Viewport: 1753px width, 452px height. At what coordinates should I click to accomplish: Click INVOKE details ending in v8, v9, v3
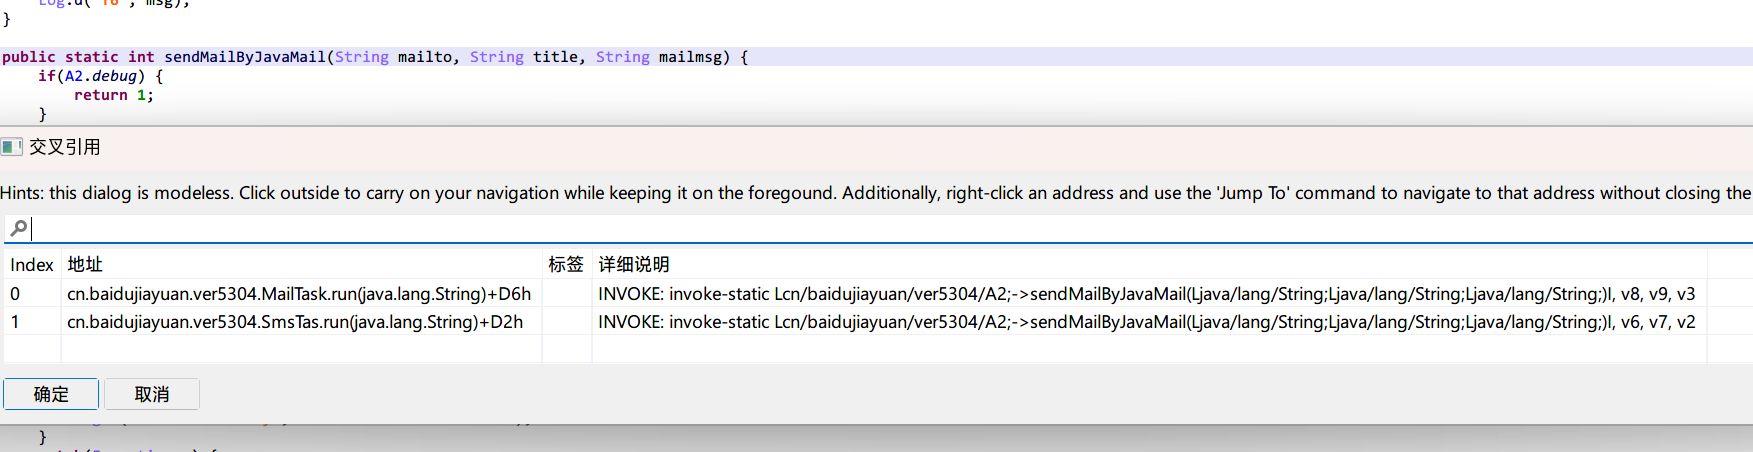(1147, 294)
